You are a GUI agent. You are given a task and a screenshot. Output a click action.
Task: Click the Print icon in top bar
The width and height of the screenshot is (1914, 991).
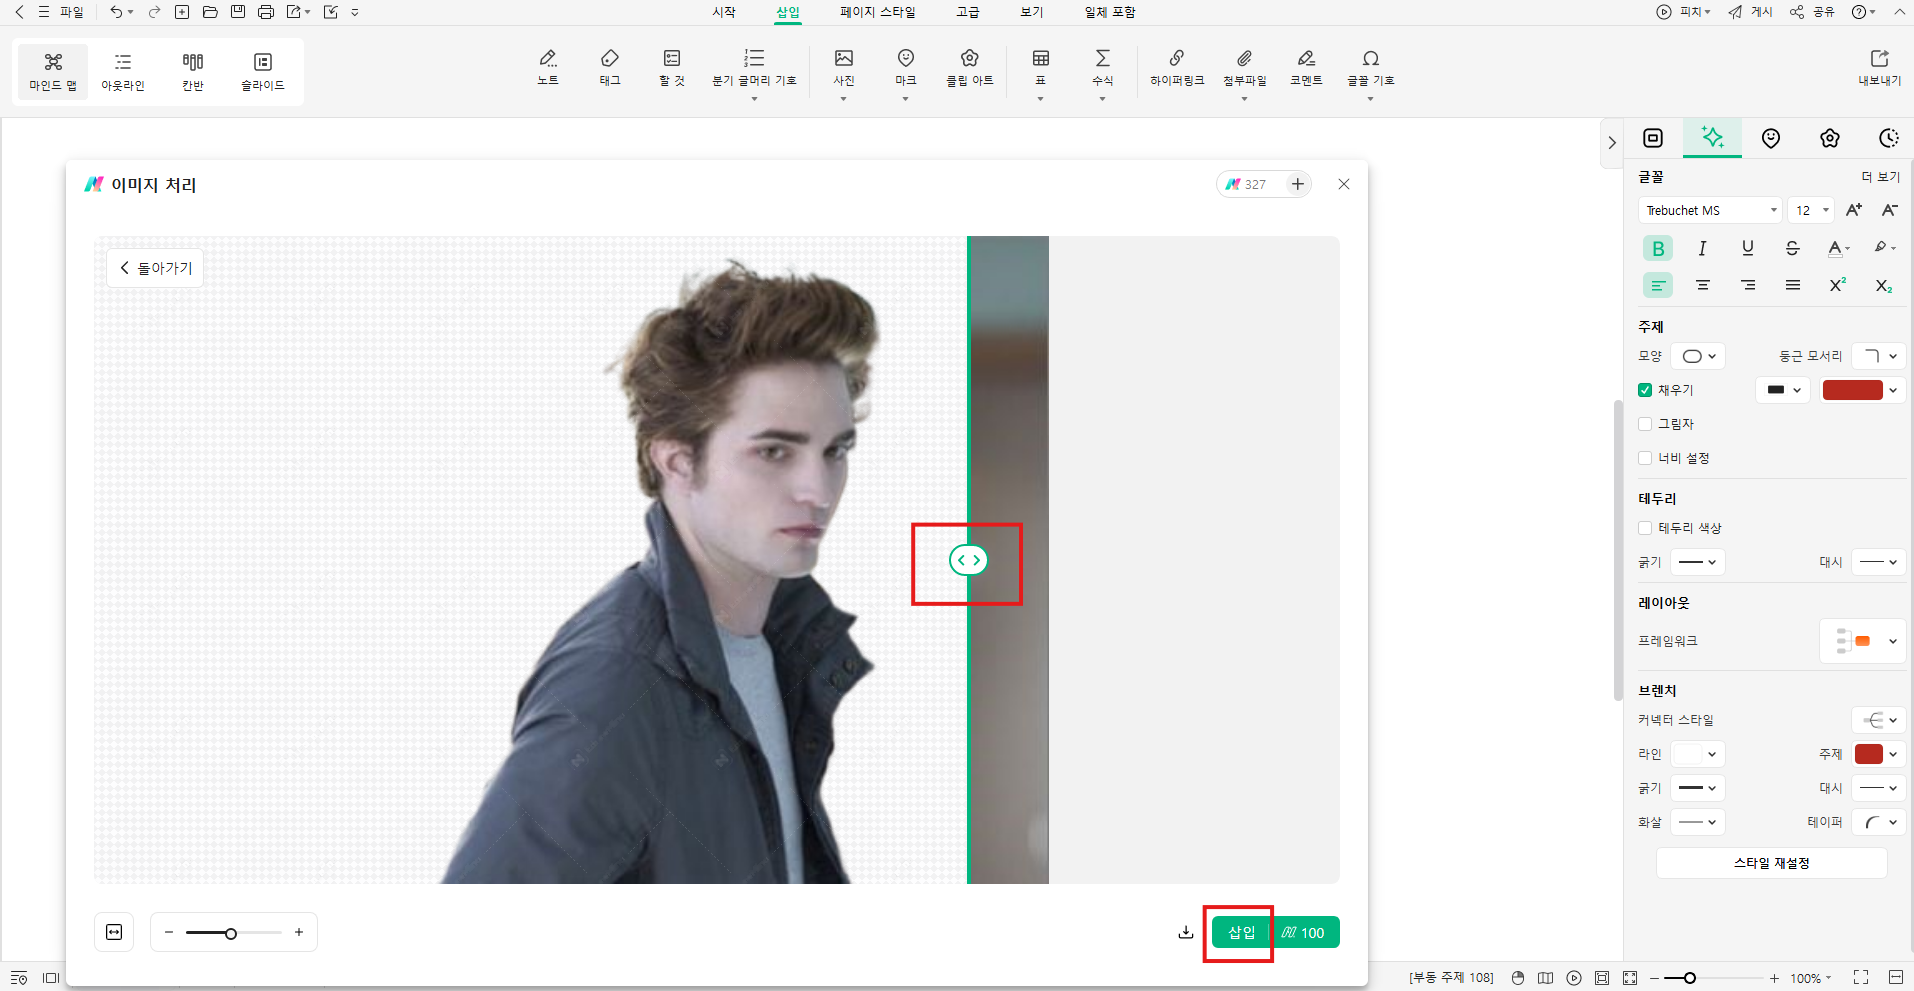pos(265,12)
